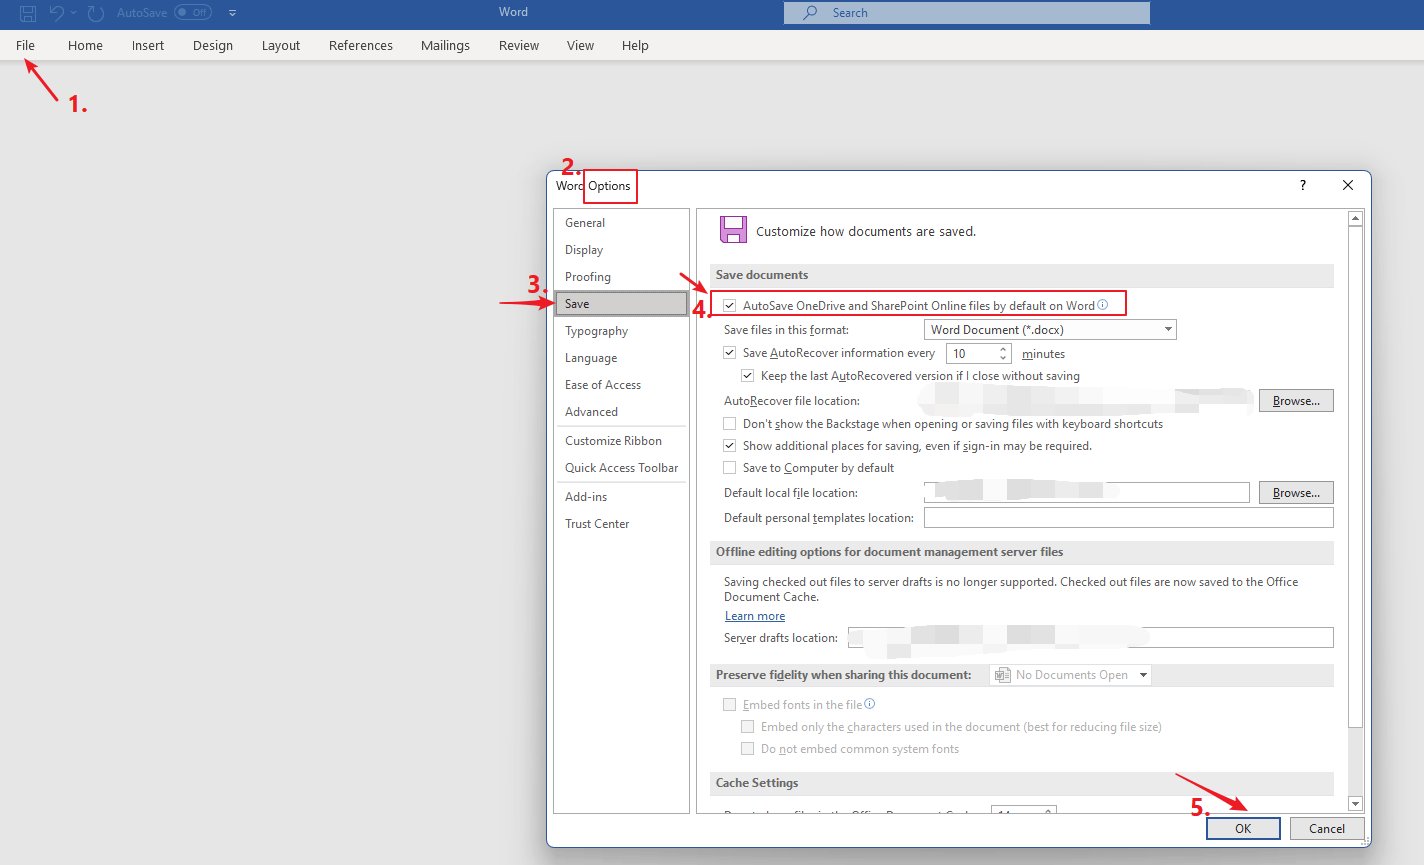Screen dimensions: 1424x865
Task: Click the AutoRecover minutes input field
Action: click(x=971, y=354)
